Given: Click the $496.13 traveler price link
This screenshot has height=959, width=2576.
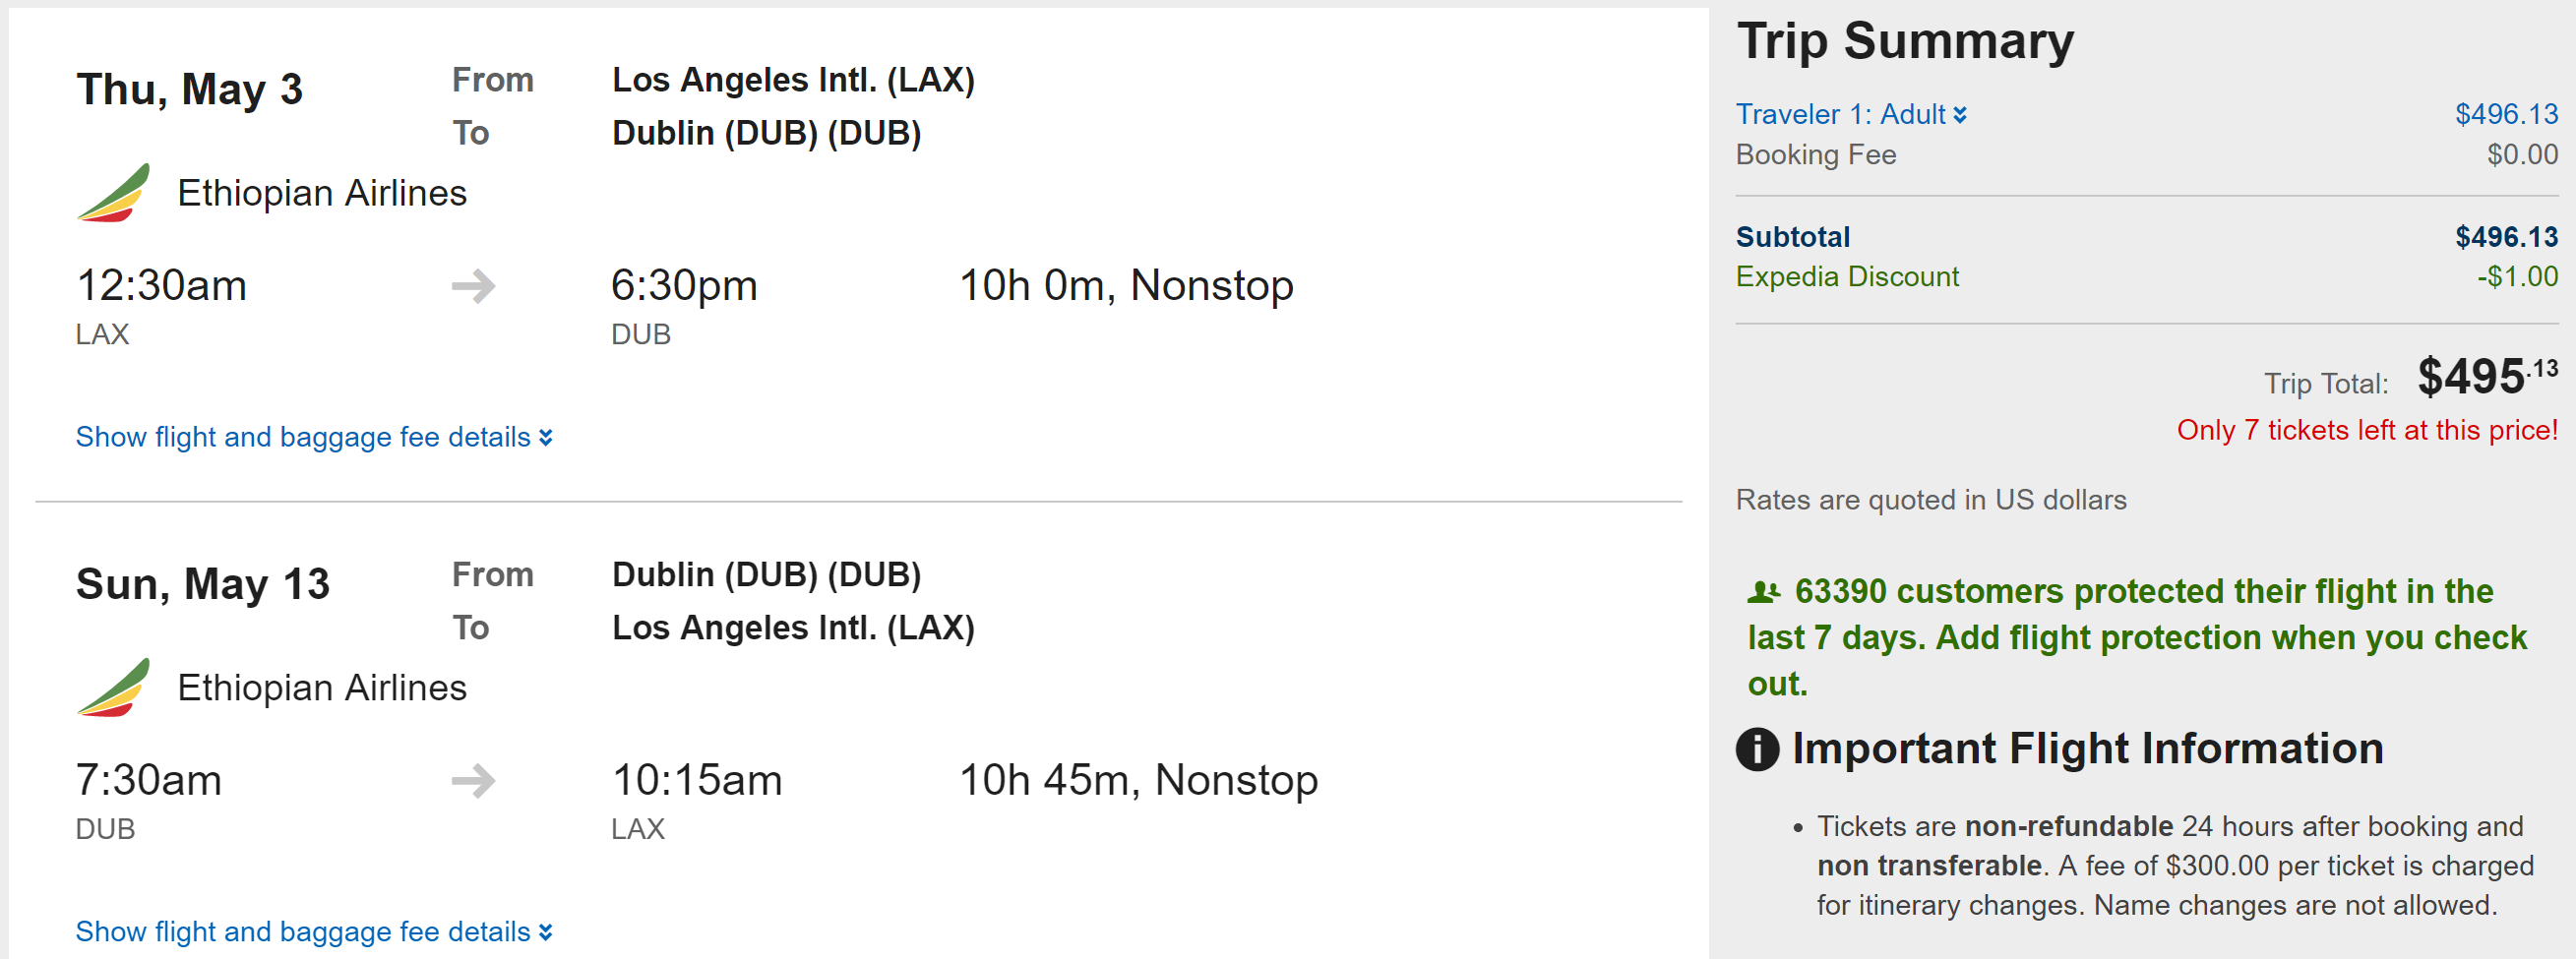Looking at the screenshot, I should pyautogui.click(x=2505, y=115).
